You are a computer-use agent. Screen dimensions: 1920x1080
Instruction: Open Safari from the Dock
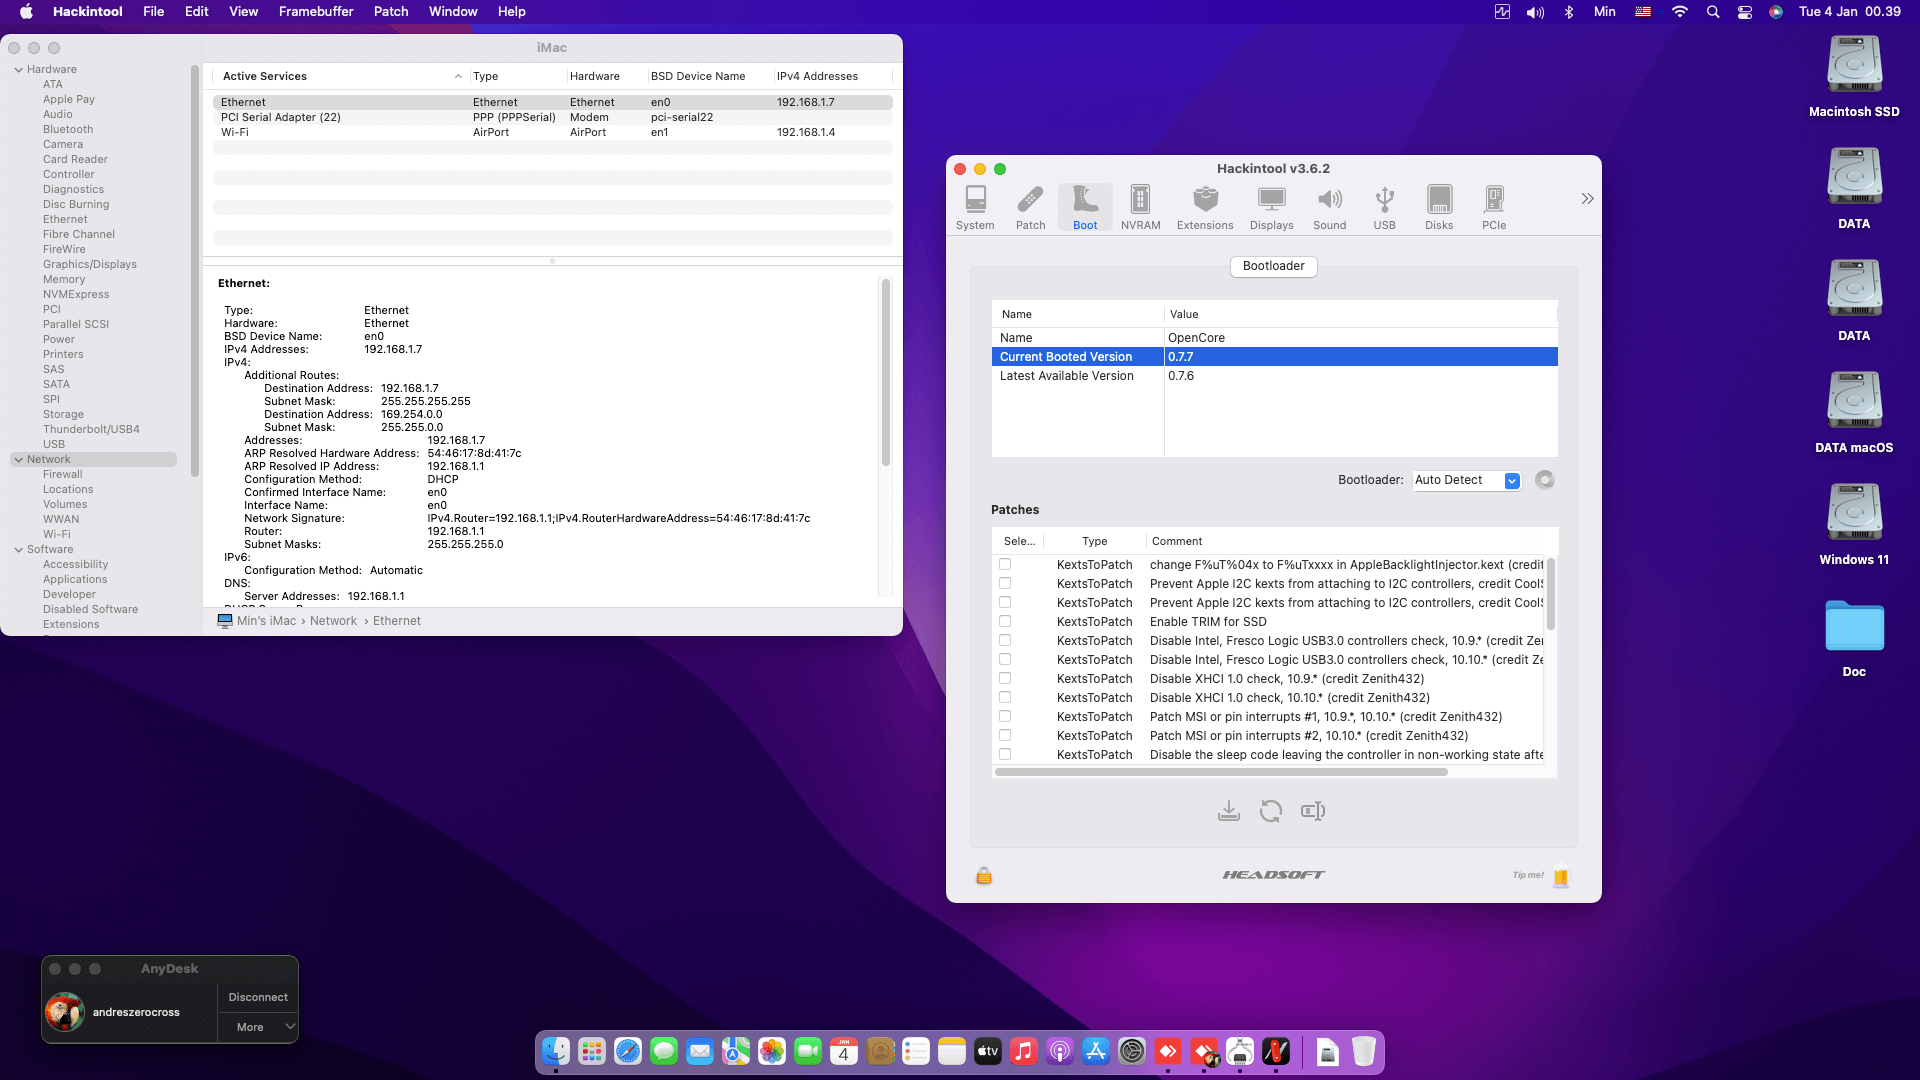click(628, 1052)
